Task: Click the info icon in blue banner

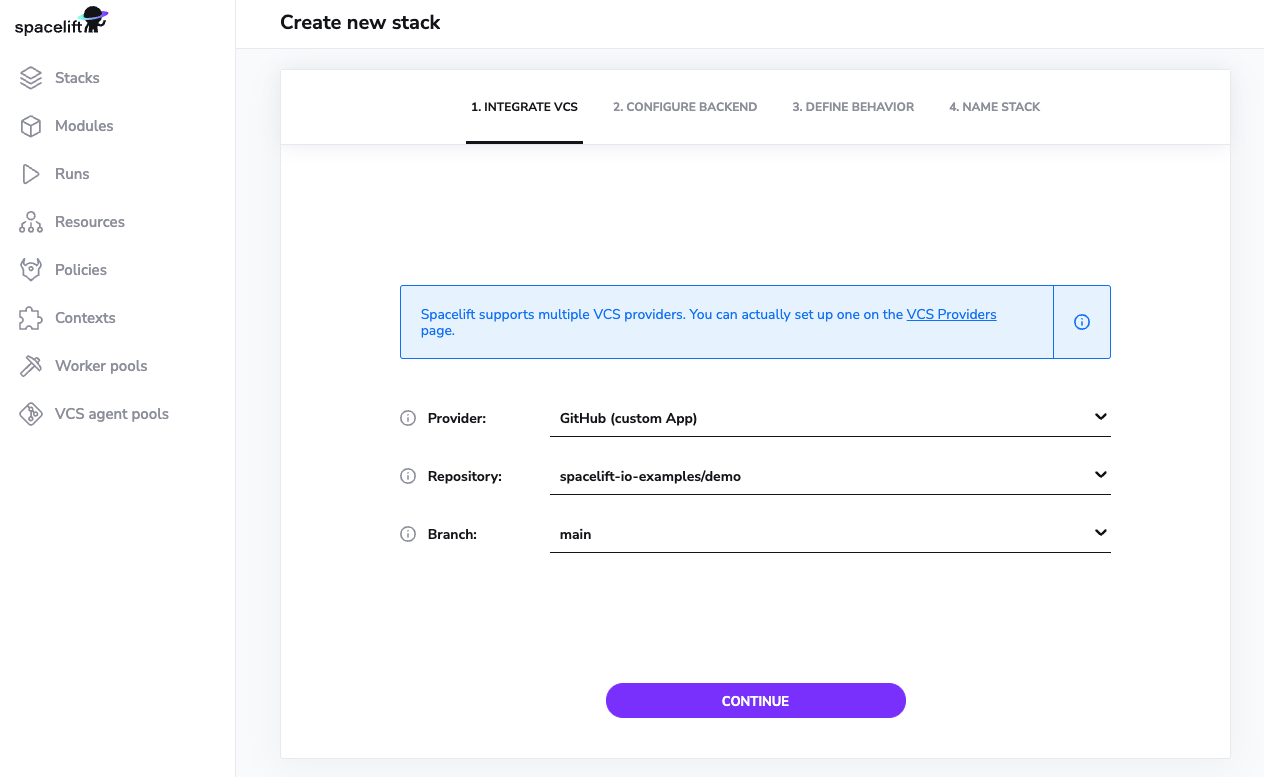Action: point(1081,322)
